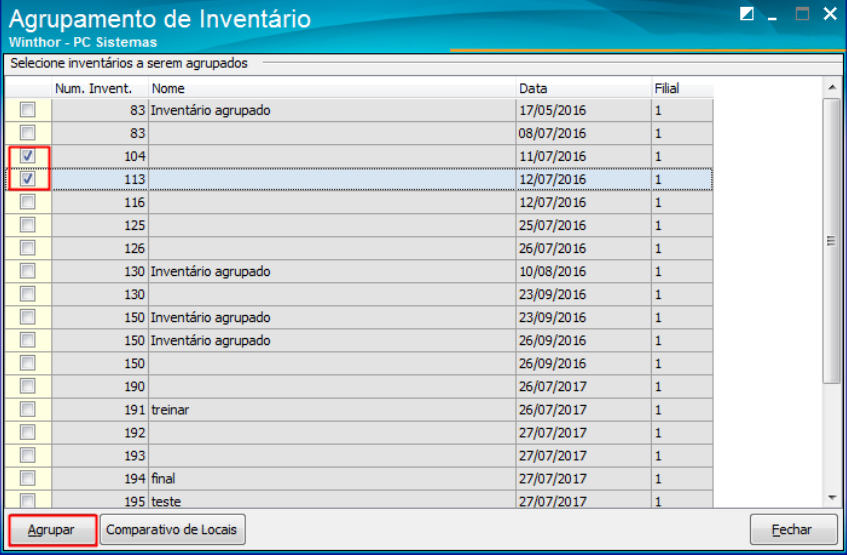Check inventory 116 checkbox

(28, 202)
